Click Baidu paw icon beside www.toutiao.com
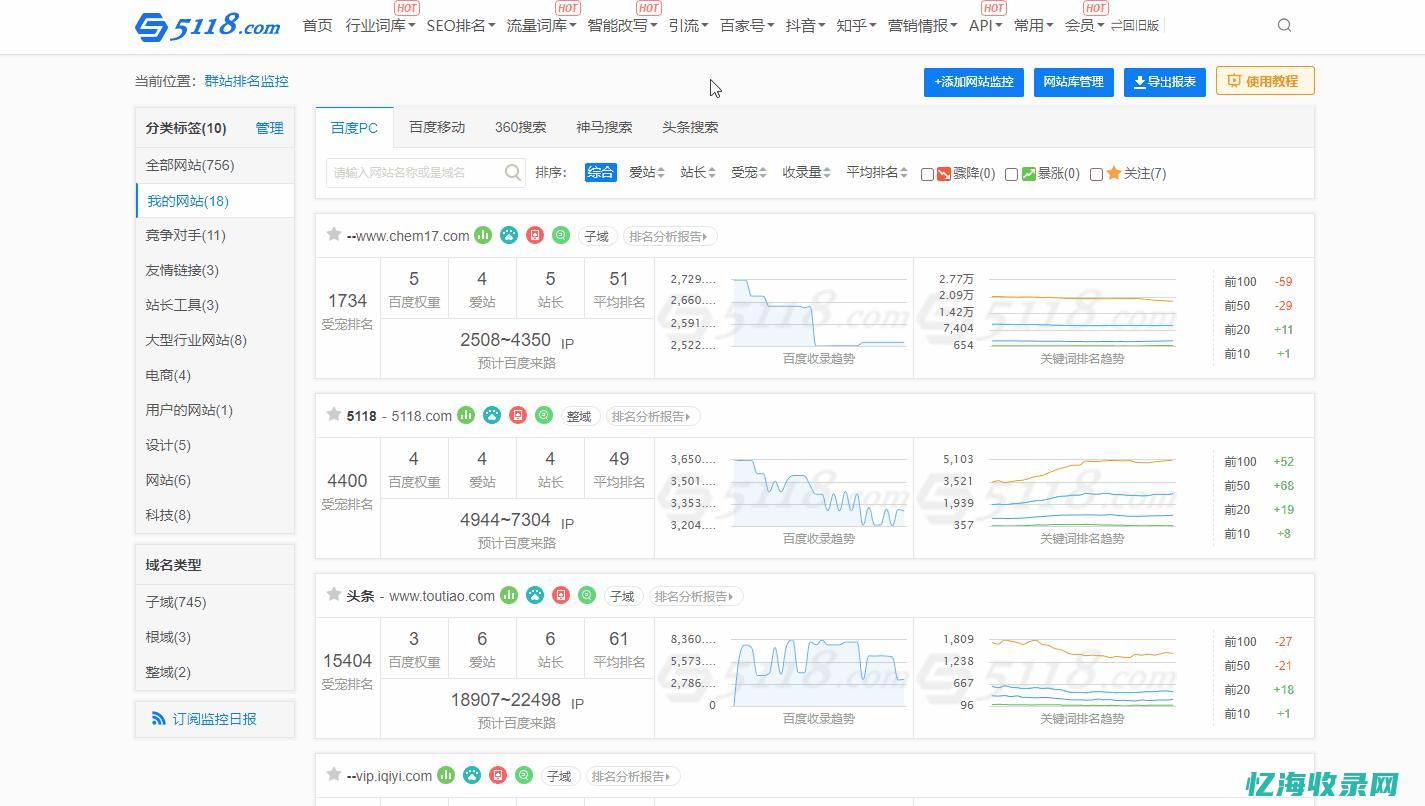Image resolution: width=1425 pixels, height=806 pixels. 535,595
